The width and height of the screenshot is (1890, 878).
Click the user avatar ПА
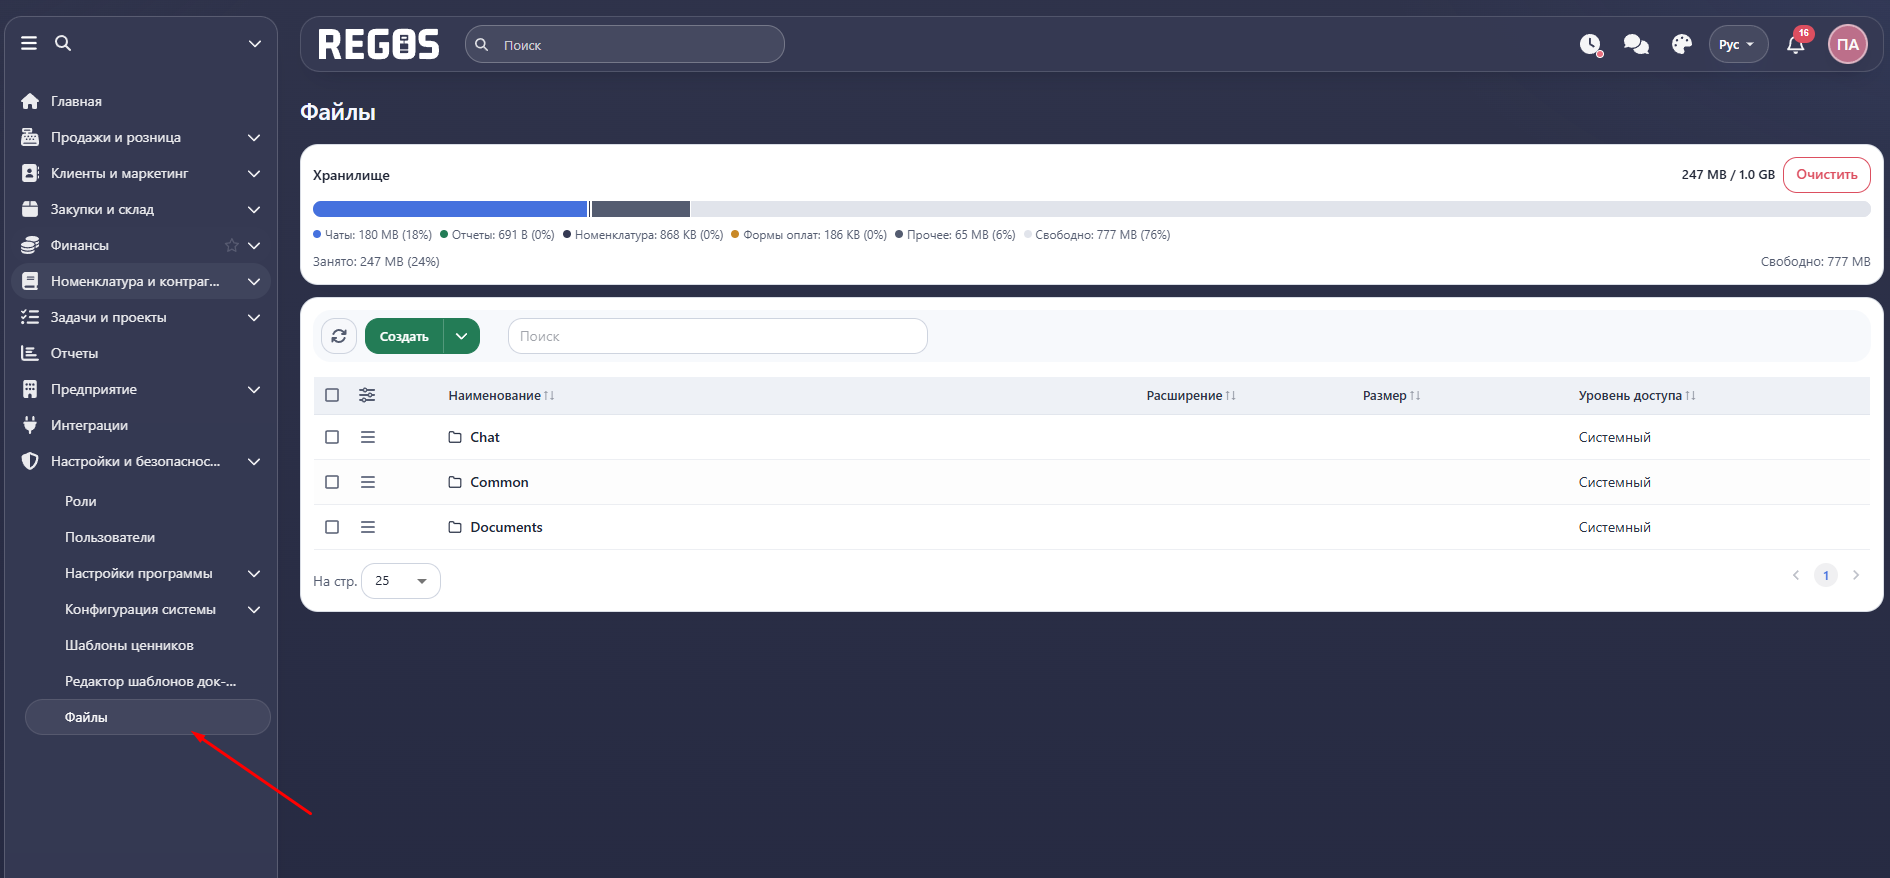[x=1847, y=45]
